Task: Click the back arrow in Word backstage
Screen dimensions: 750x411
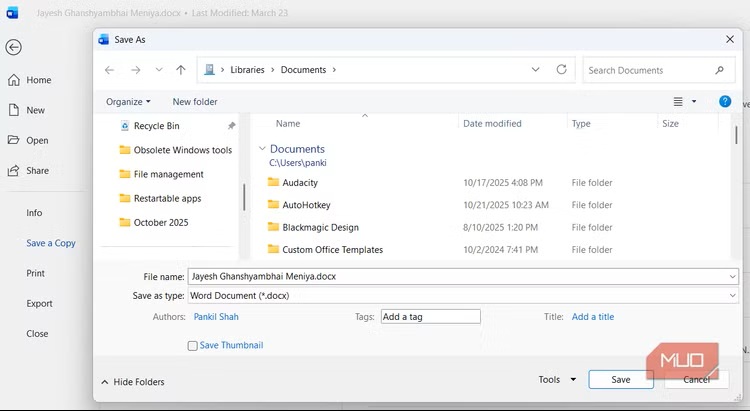Action: (13, 47)
